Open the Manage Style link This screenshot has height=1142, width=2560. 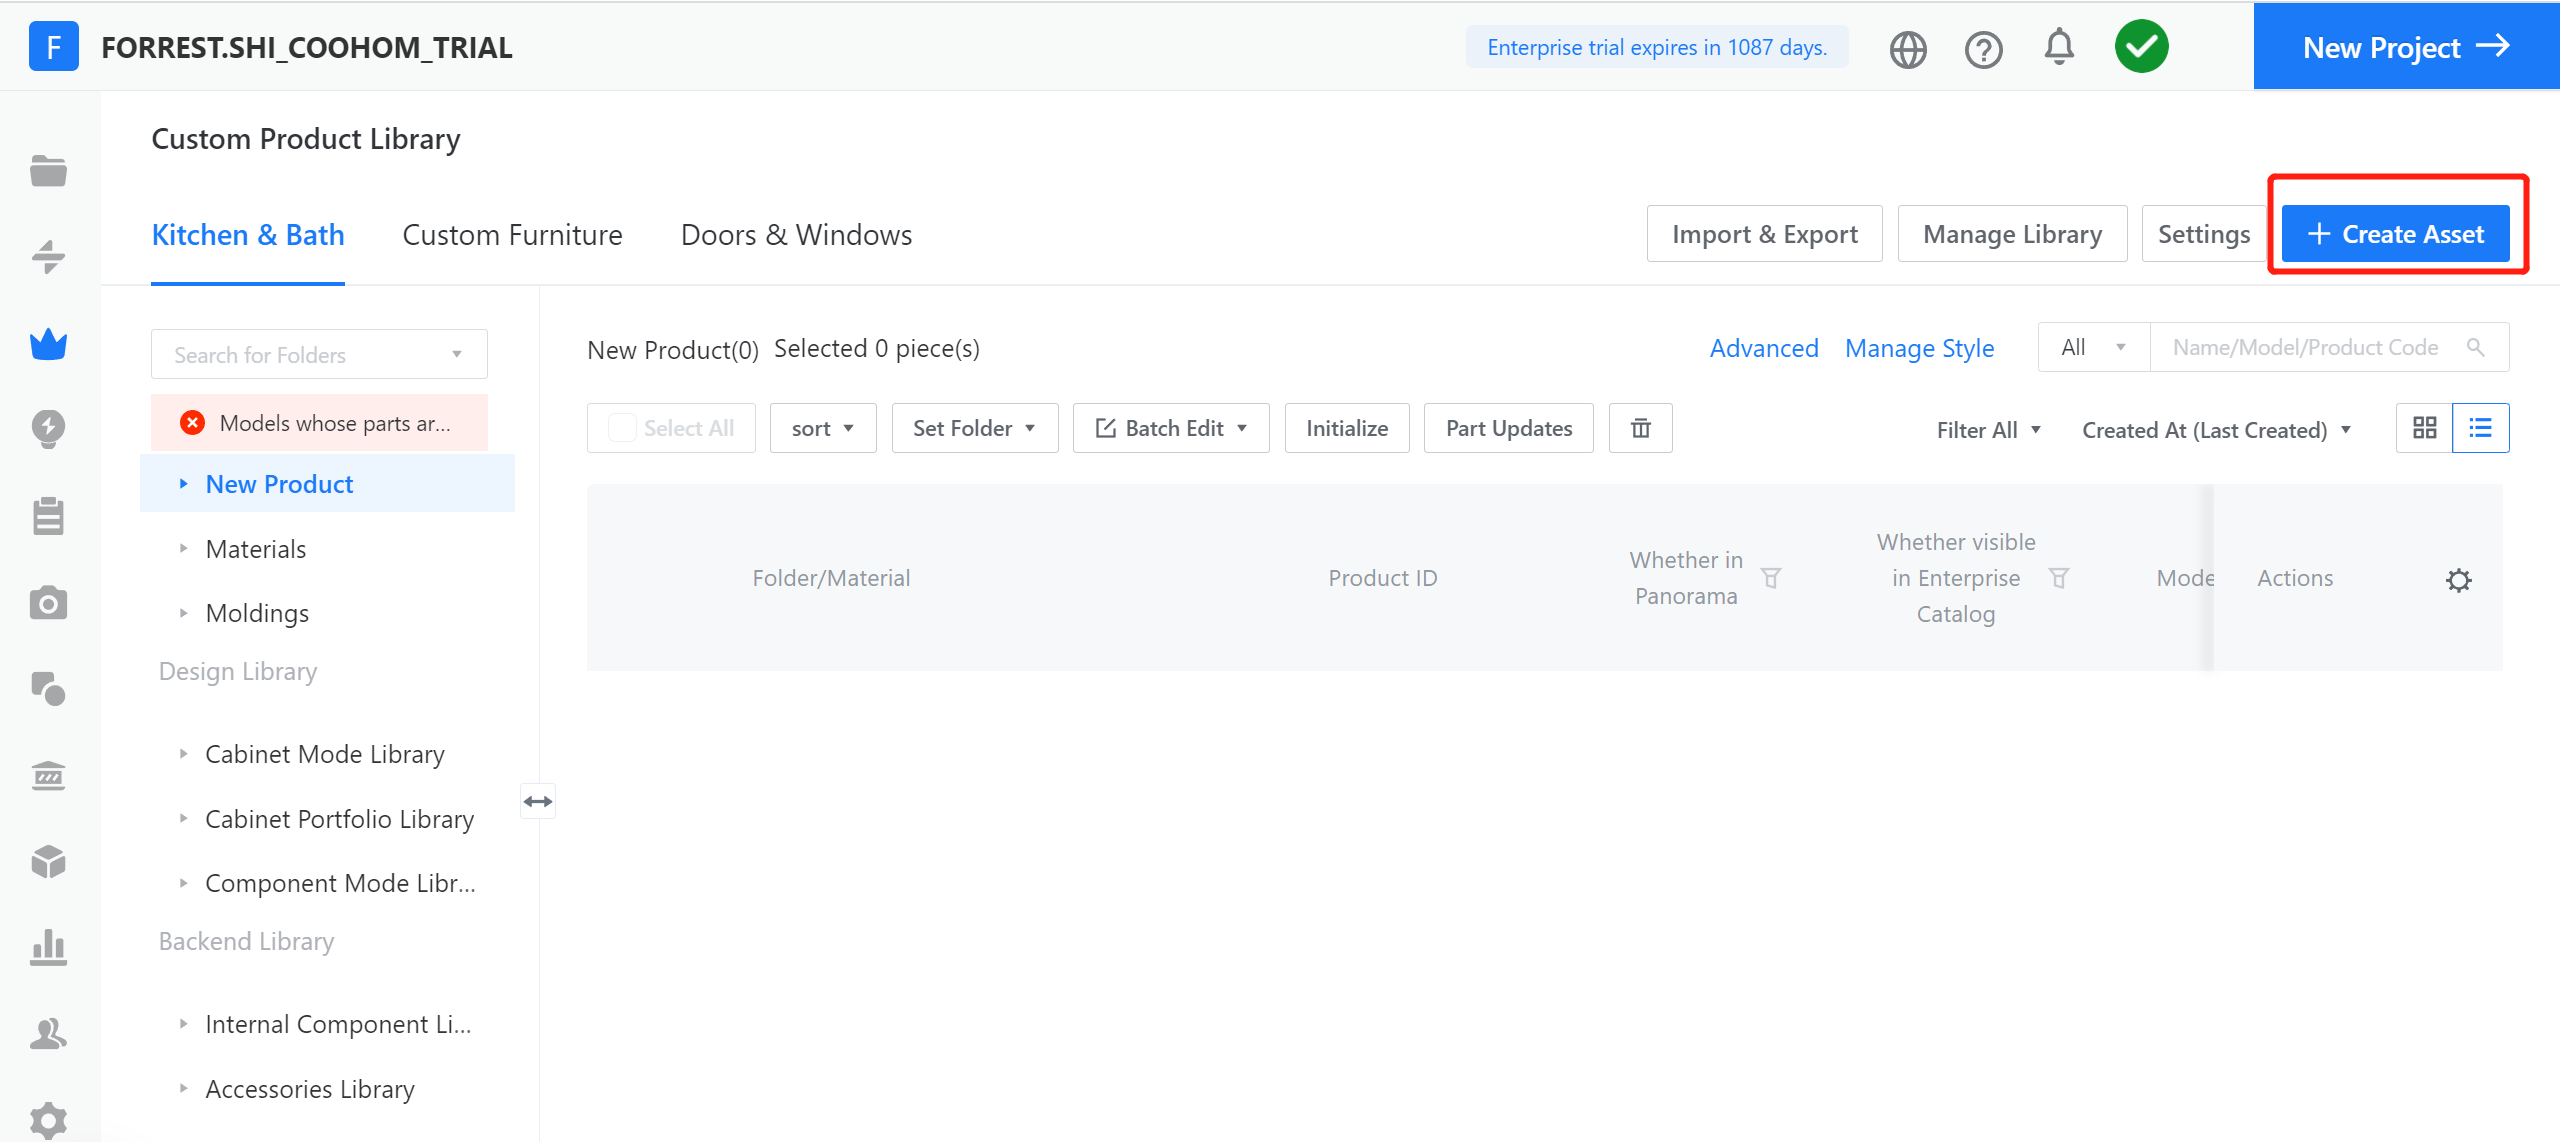click(x=1919, y=349)
